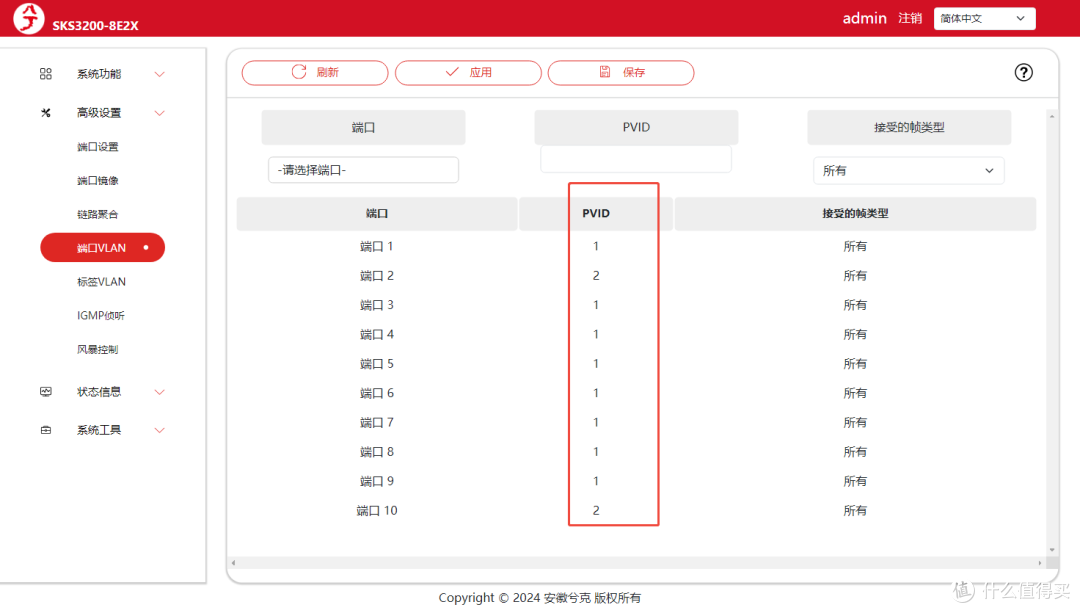Screen dimensions: 1080x613
Task: Click the 系统功能 grid icon
Action: [x=45, y=74]
